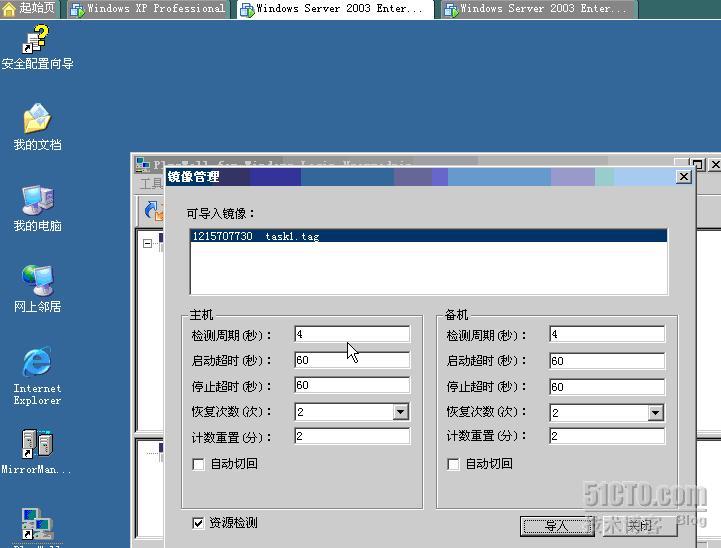Enable 主机 自动切回 checkbox
The width and height of the screenshot is (721, 548).
pyautogui.click(x=198, y=464)
